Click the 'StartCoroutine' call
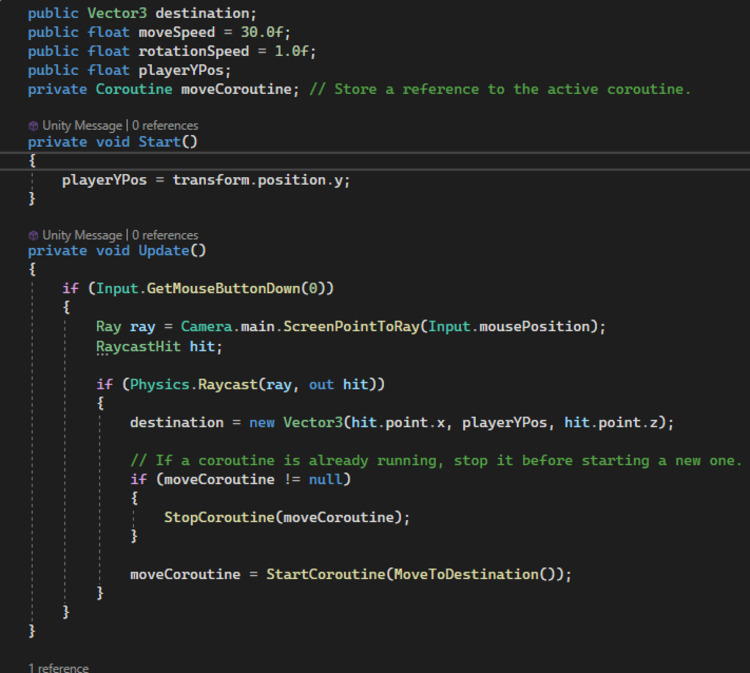 pos(325,574)
